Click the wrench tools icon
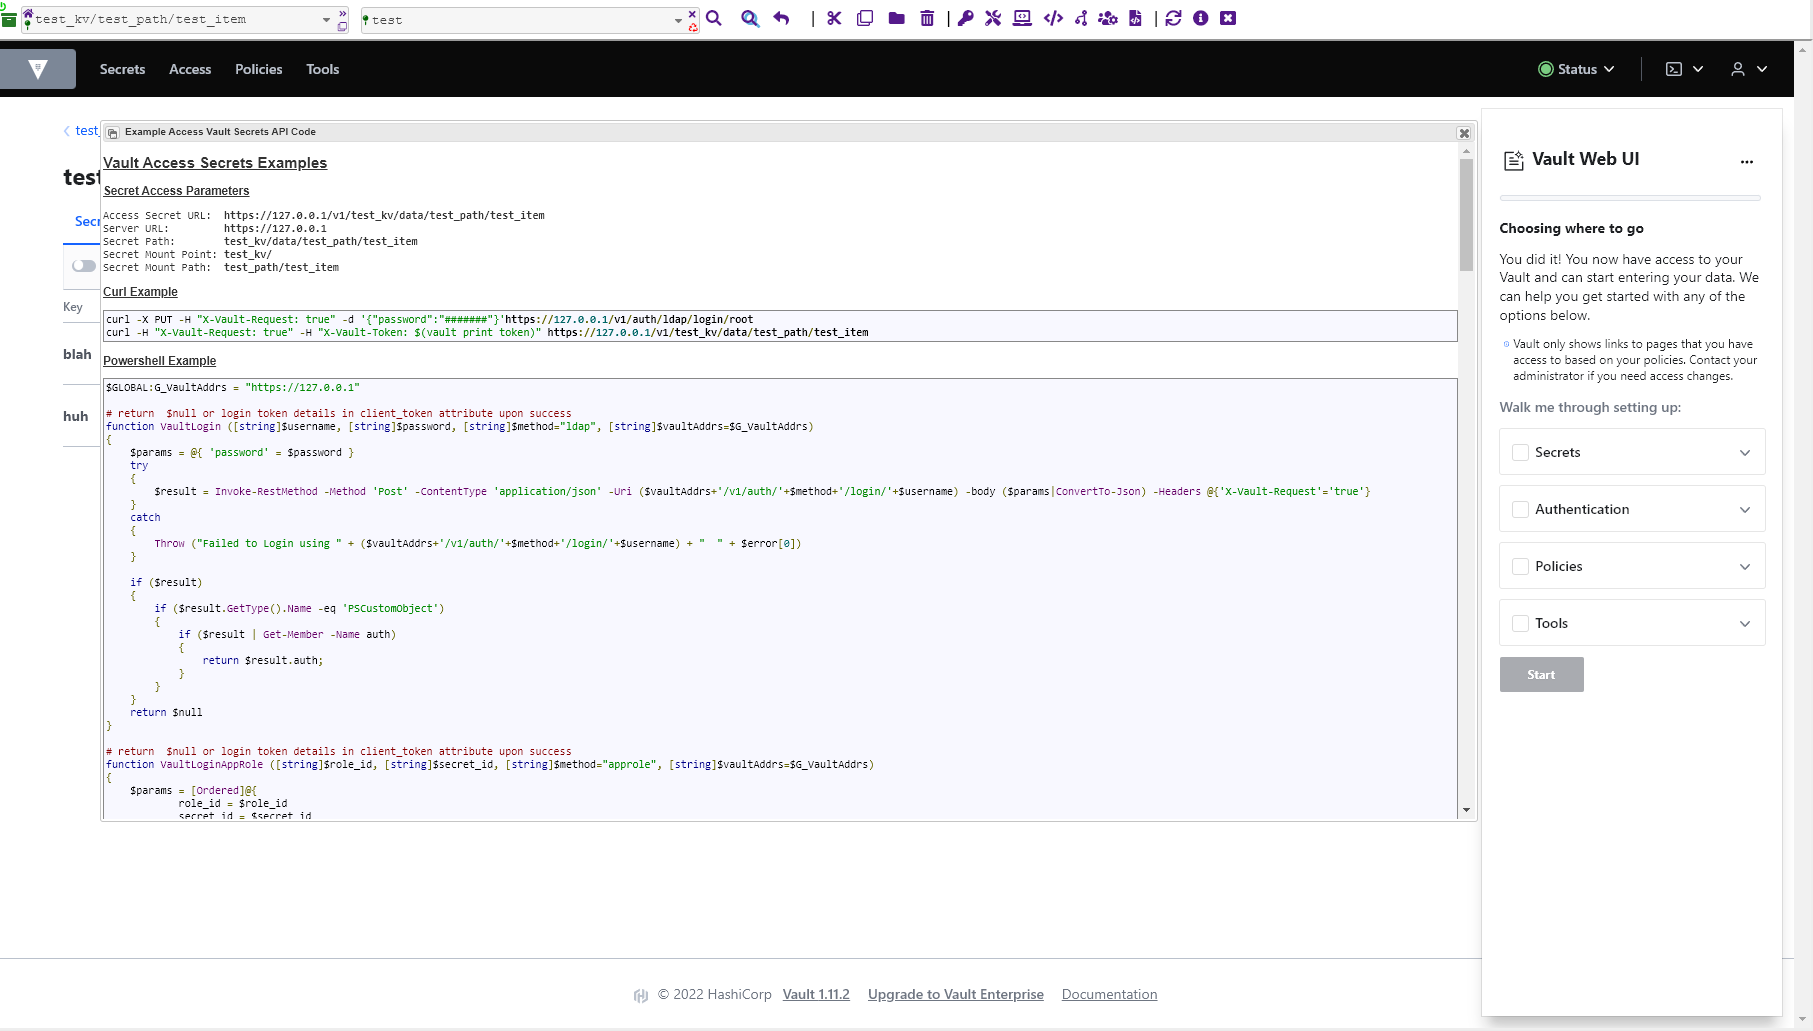Viewport: 1813px width, 1031px height. pyautogui.click(x=993, y=18)
